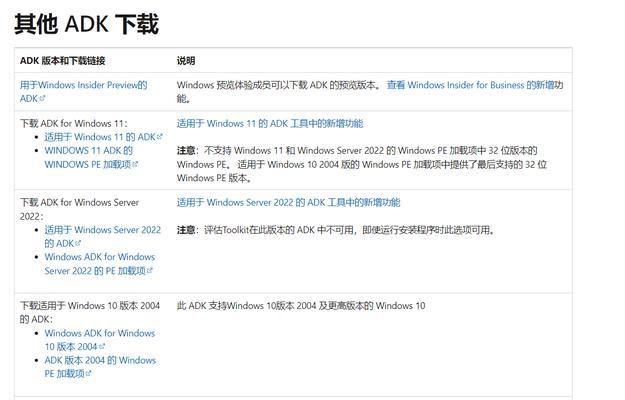Open the ADK for Windows 11 download link

click(100, 137)
